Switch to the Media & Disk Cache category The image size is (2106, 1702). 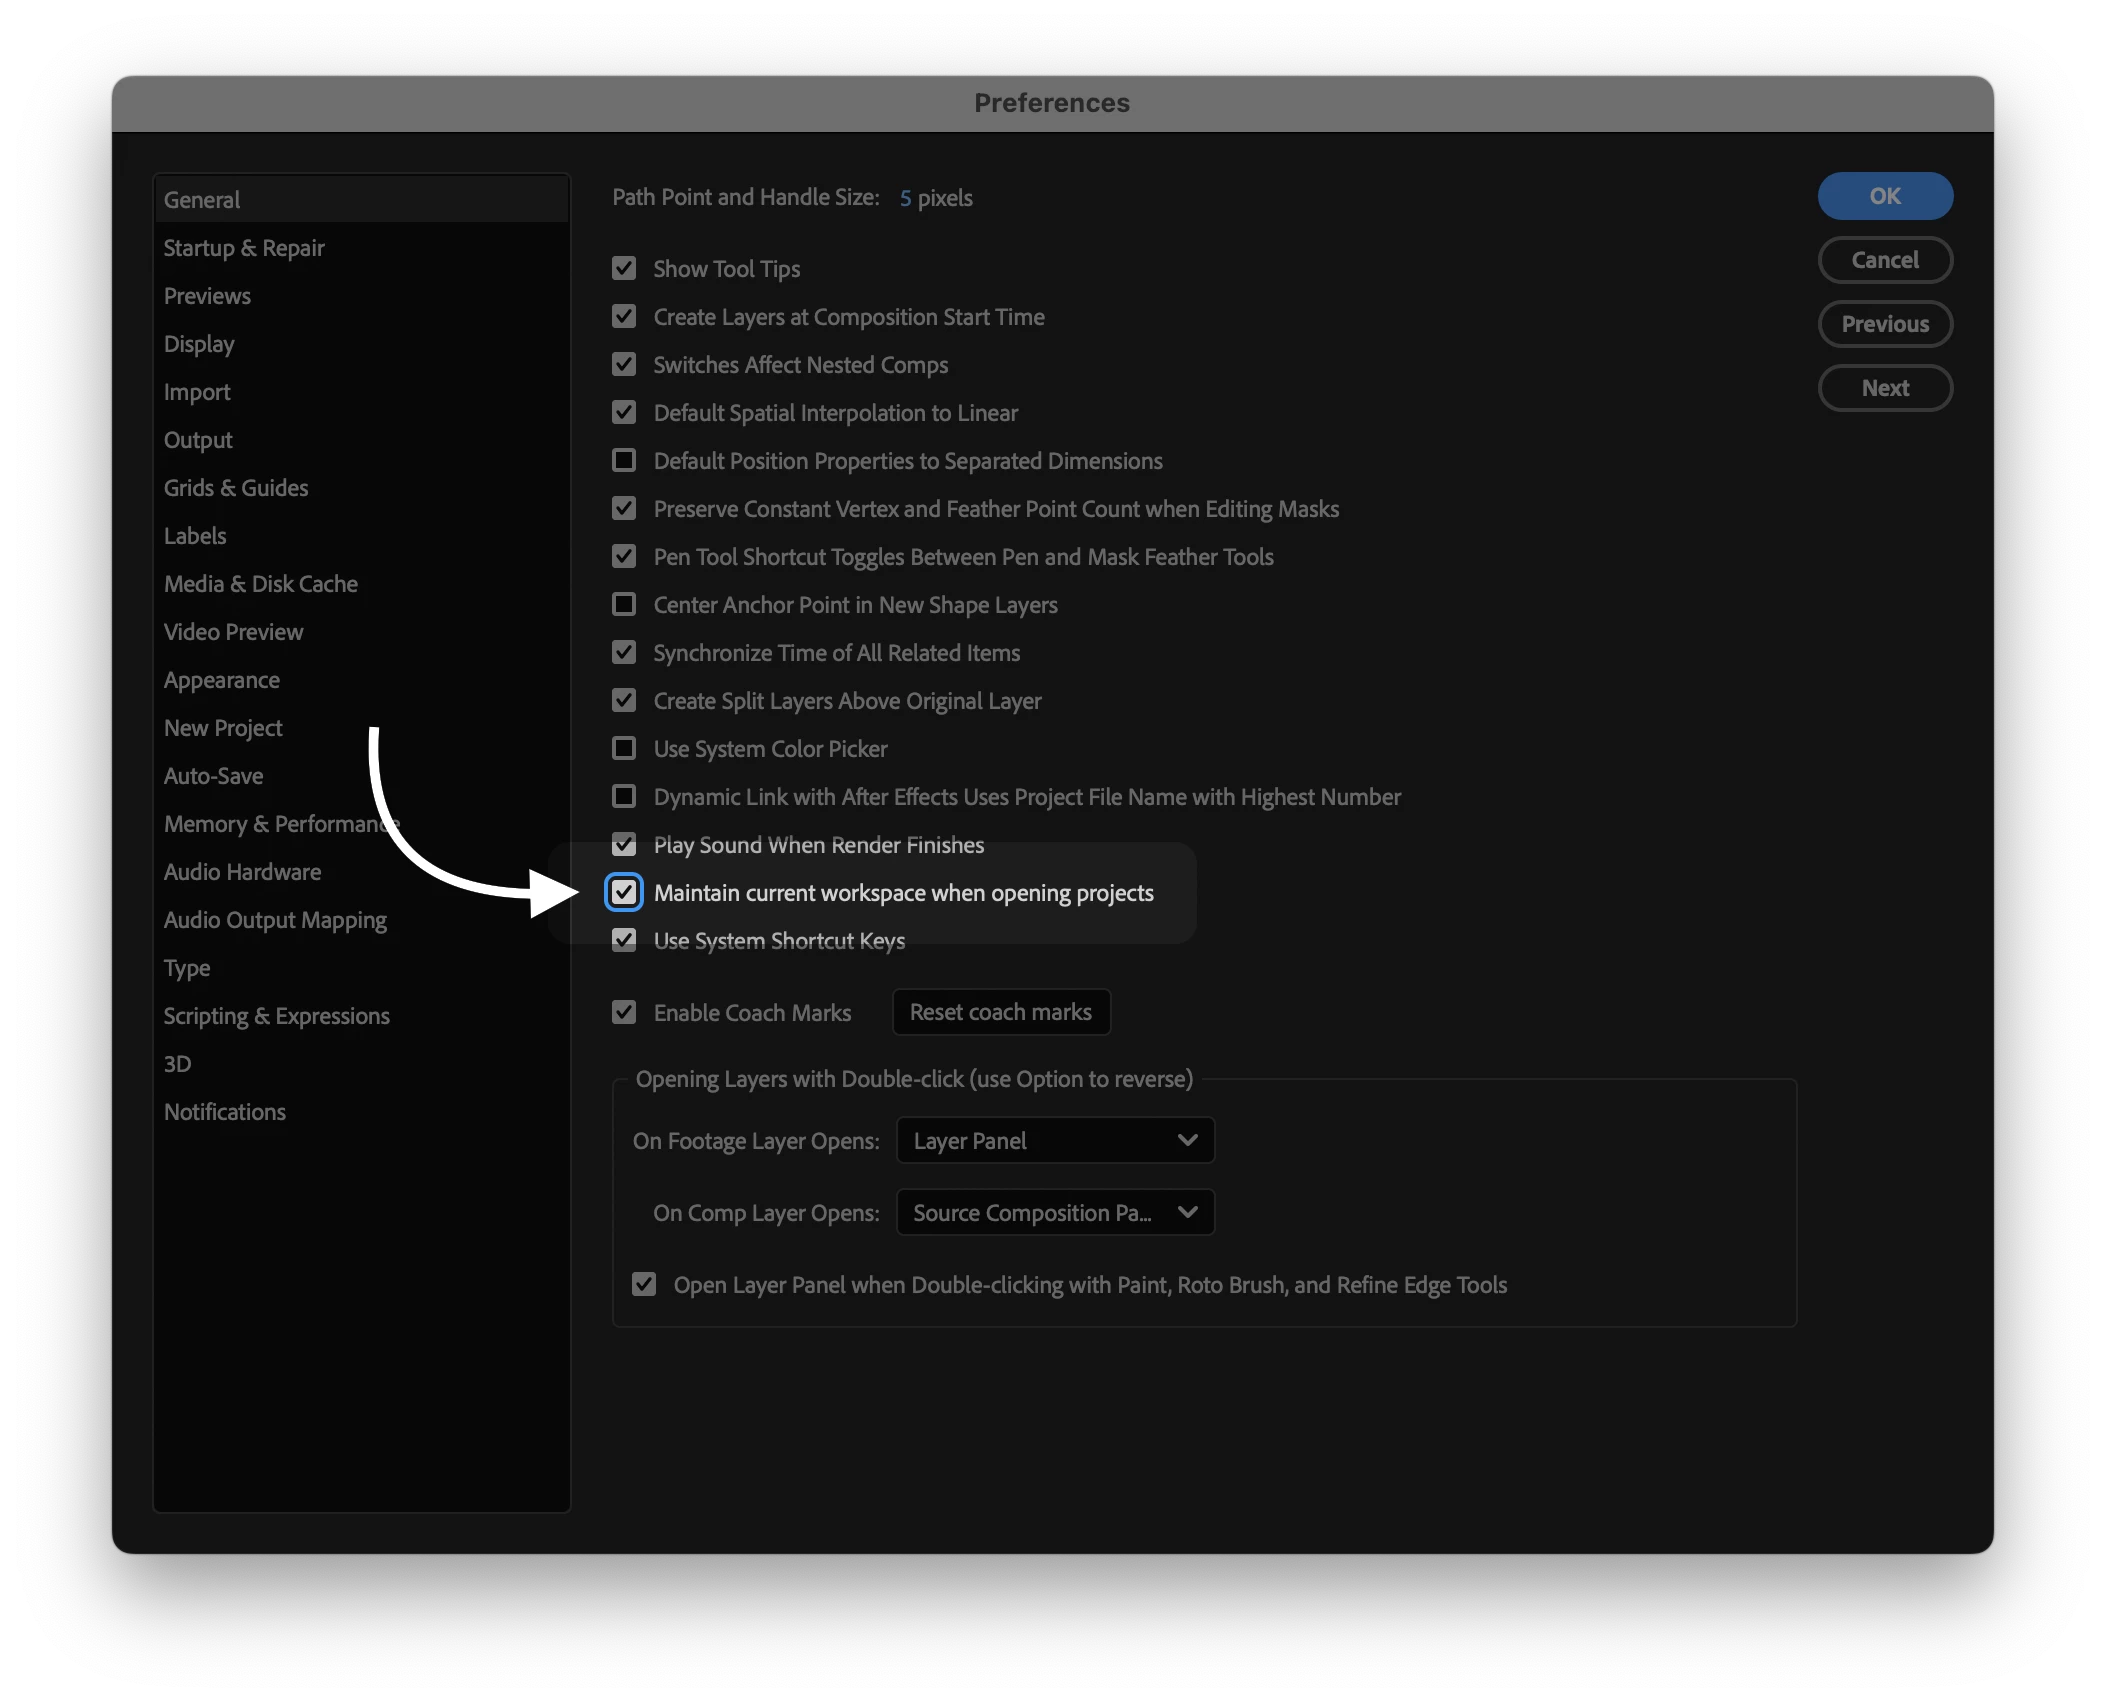coord(261,584)
